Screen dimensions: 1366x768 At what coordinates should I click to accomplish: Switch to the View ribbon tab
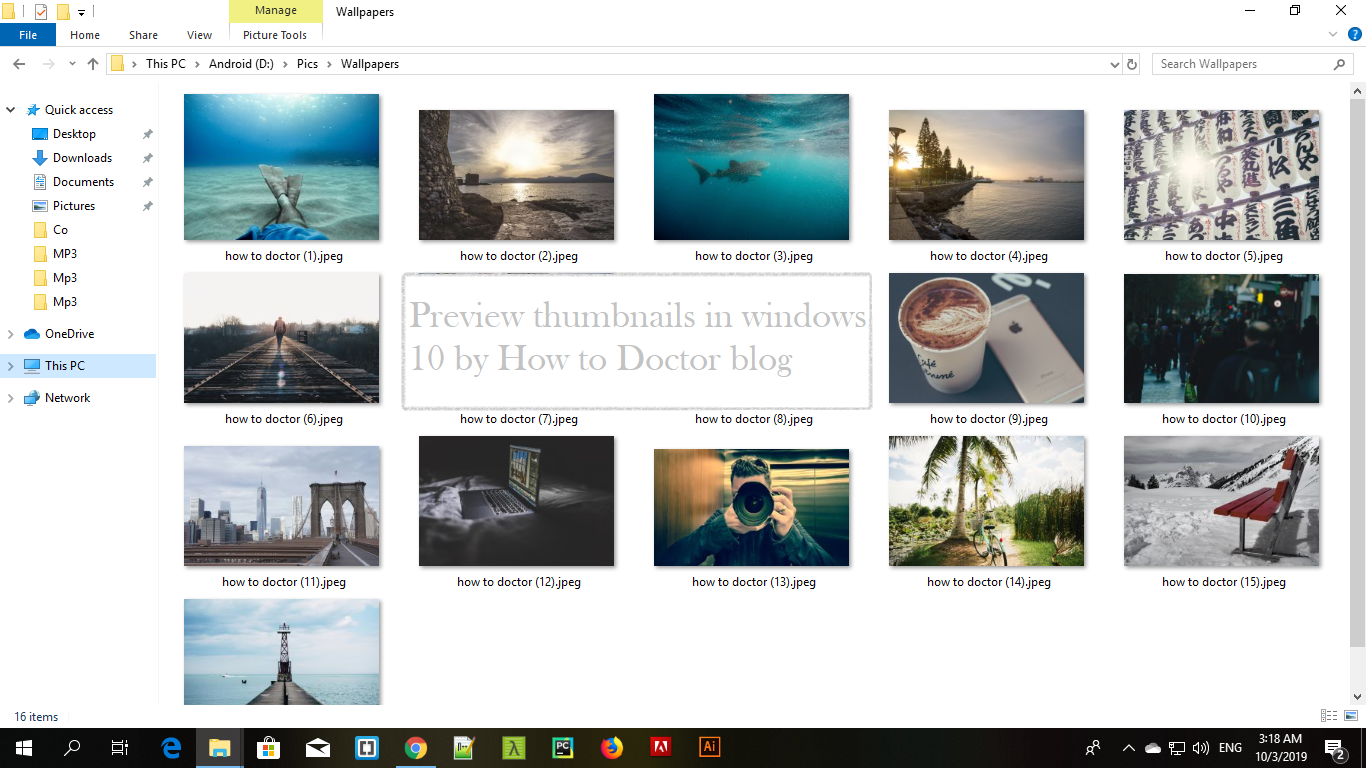pyautogui.click(x=199, y=34)
